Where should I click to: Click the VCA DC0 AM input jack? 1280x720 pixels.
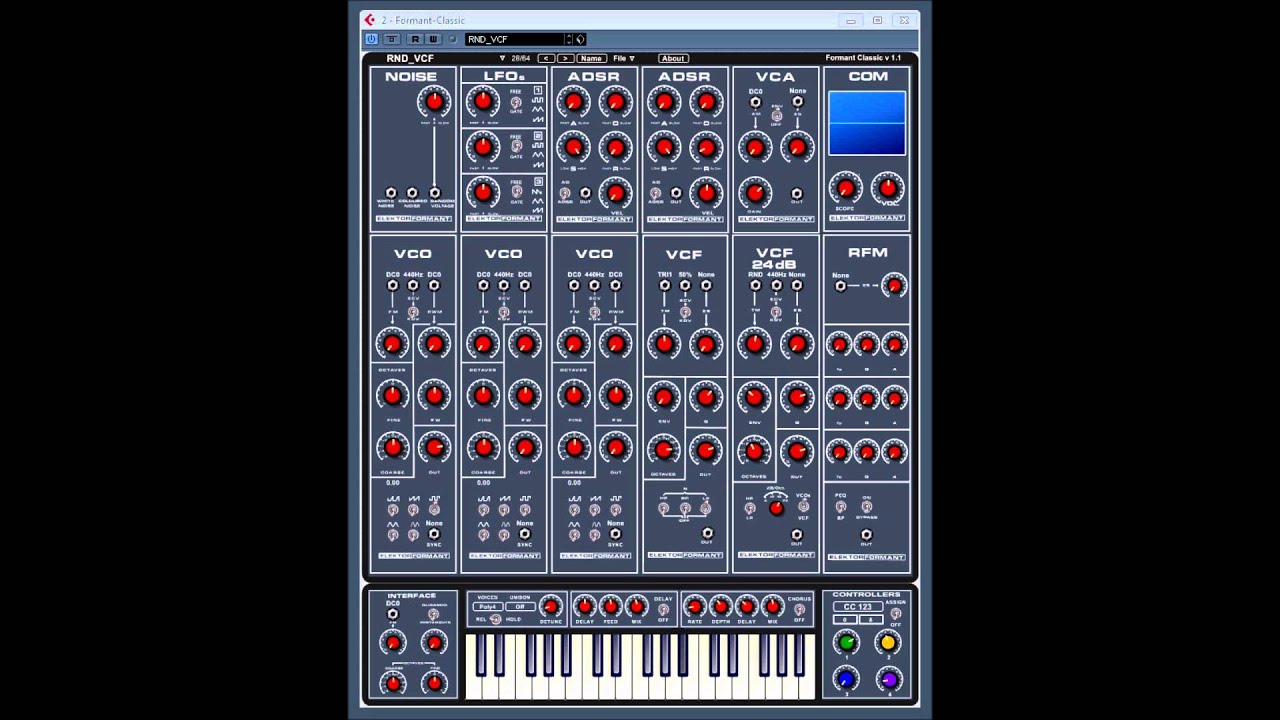click(755, 102)
